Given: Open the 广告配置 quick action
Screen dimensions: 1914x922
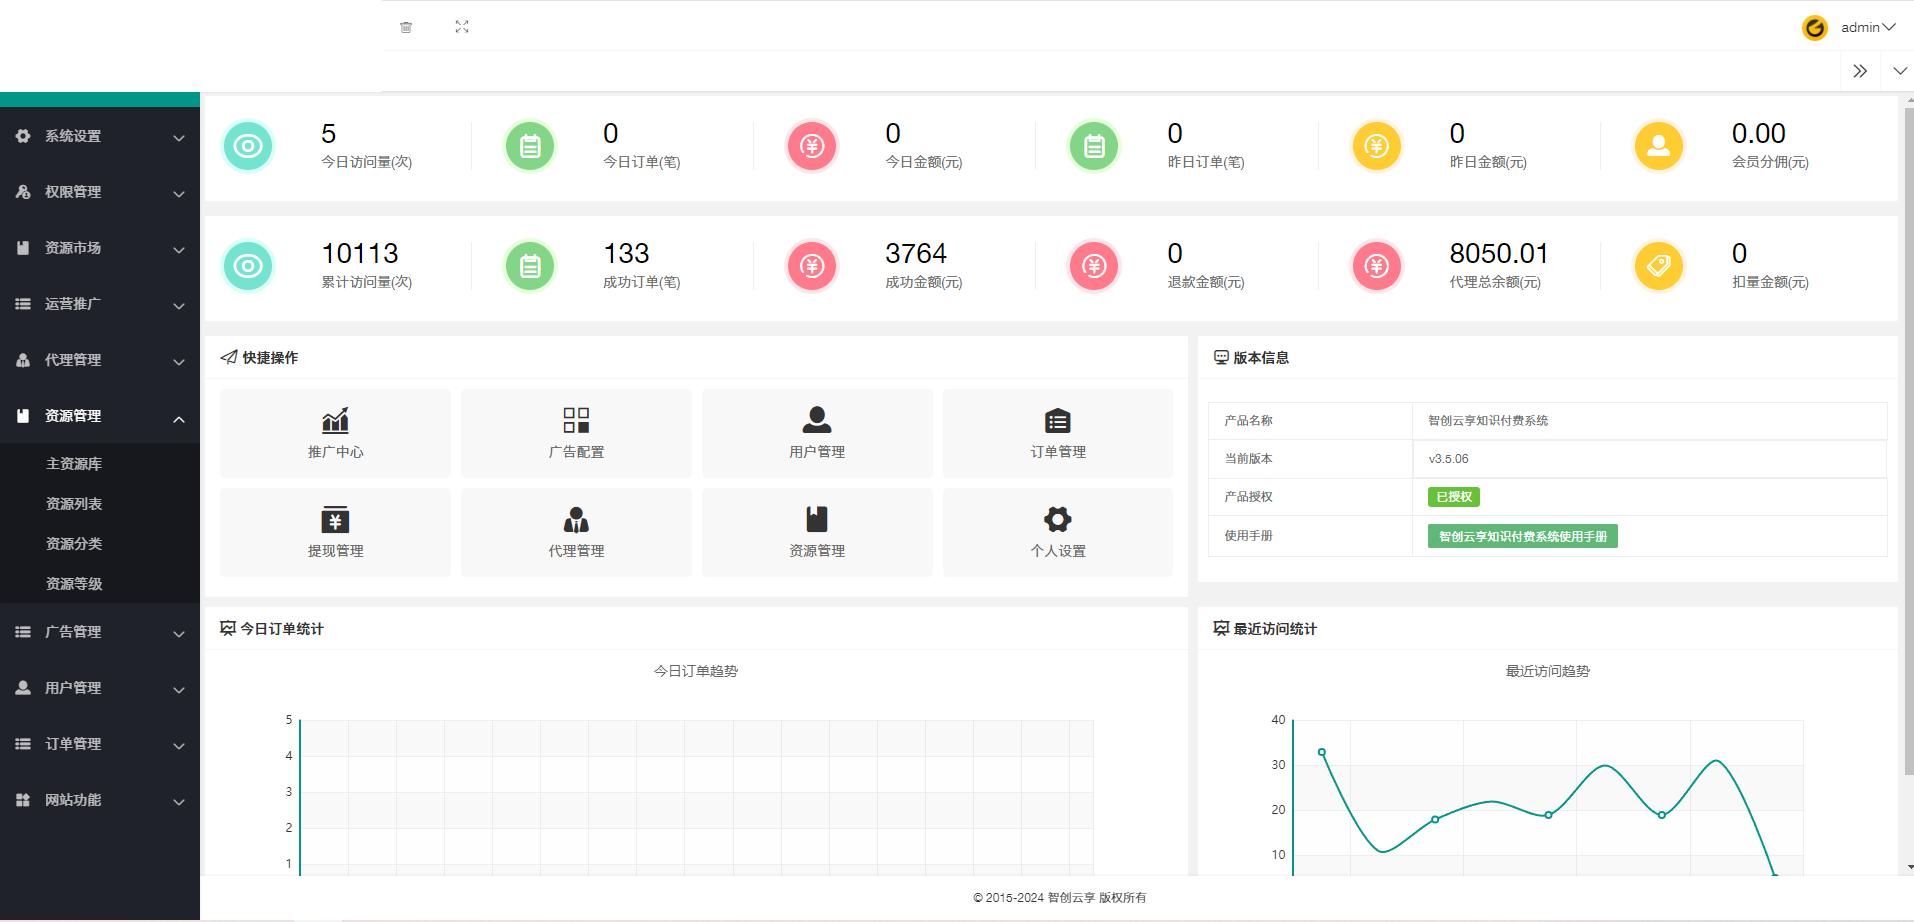Looking at the screenshot, I should point(576,433).
